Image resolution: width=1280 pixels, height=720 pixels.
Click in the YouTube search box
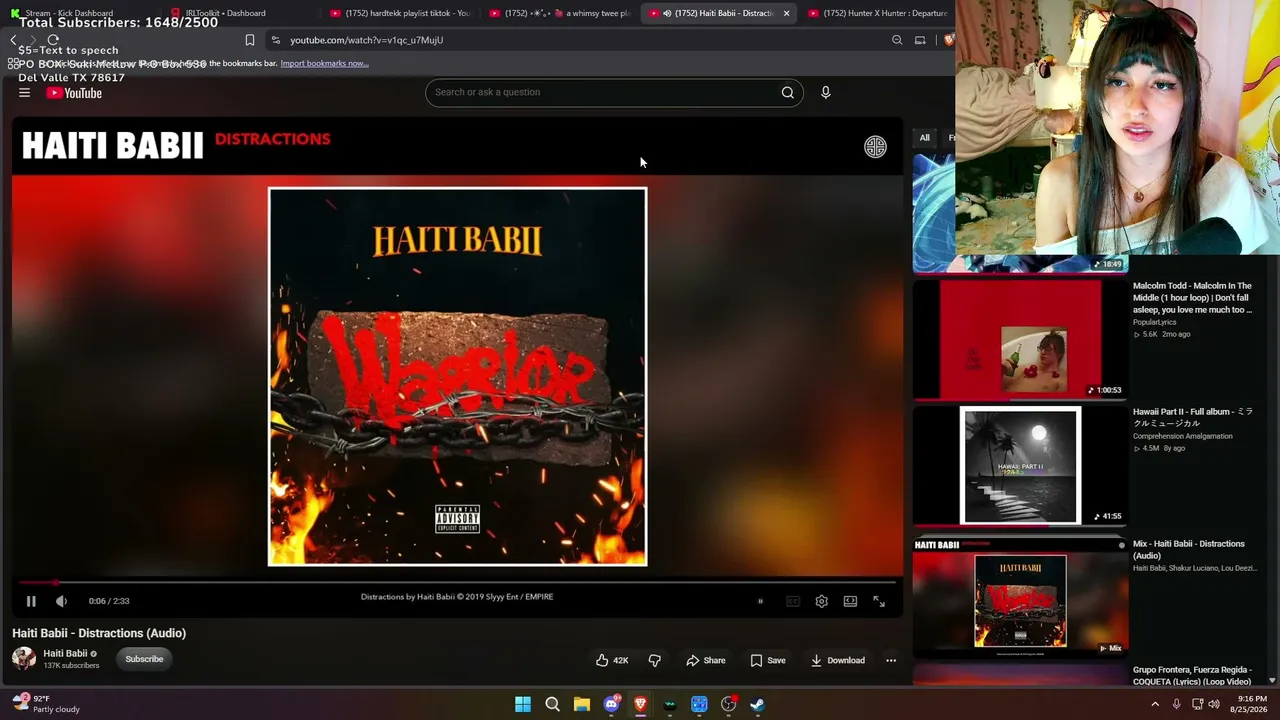coord(602,93)
